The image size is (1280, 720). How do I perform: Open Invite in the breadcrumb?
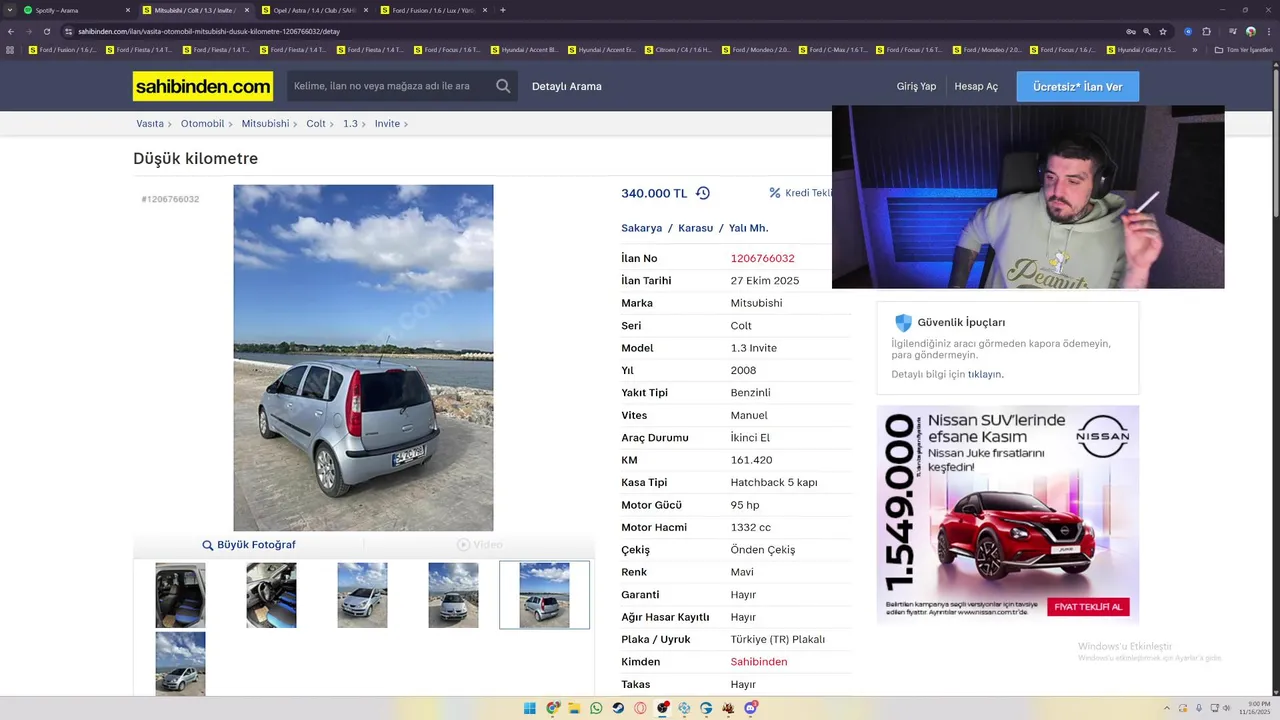pyautogui.click(x=387, y=124)
